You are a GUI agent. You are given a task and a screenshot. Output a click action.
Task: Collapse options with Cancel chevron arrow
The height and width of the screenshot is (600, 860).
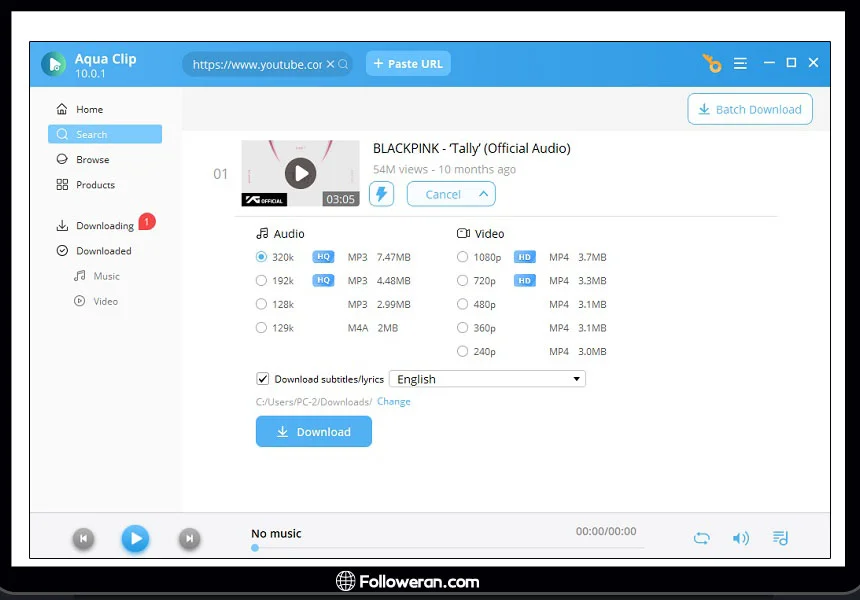483,194
